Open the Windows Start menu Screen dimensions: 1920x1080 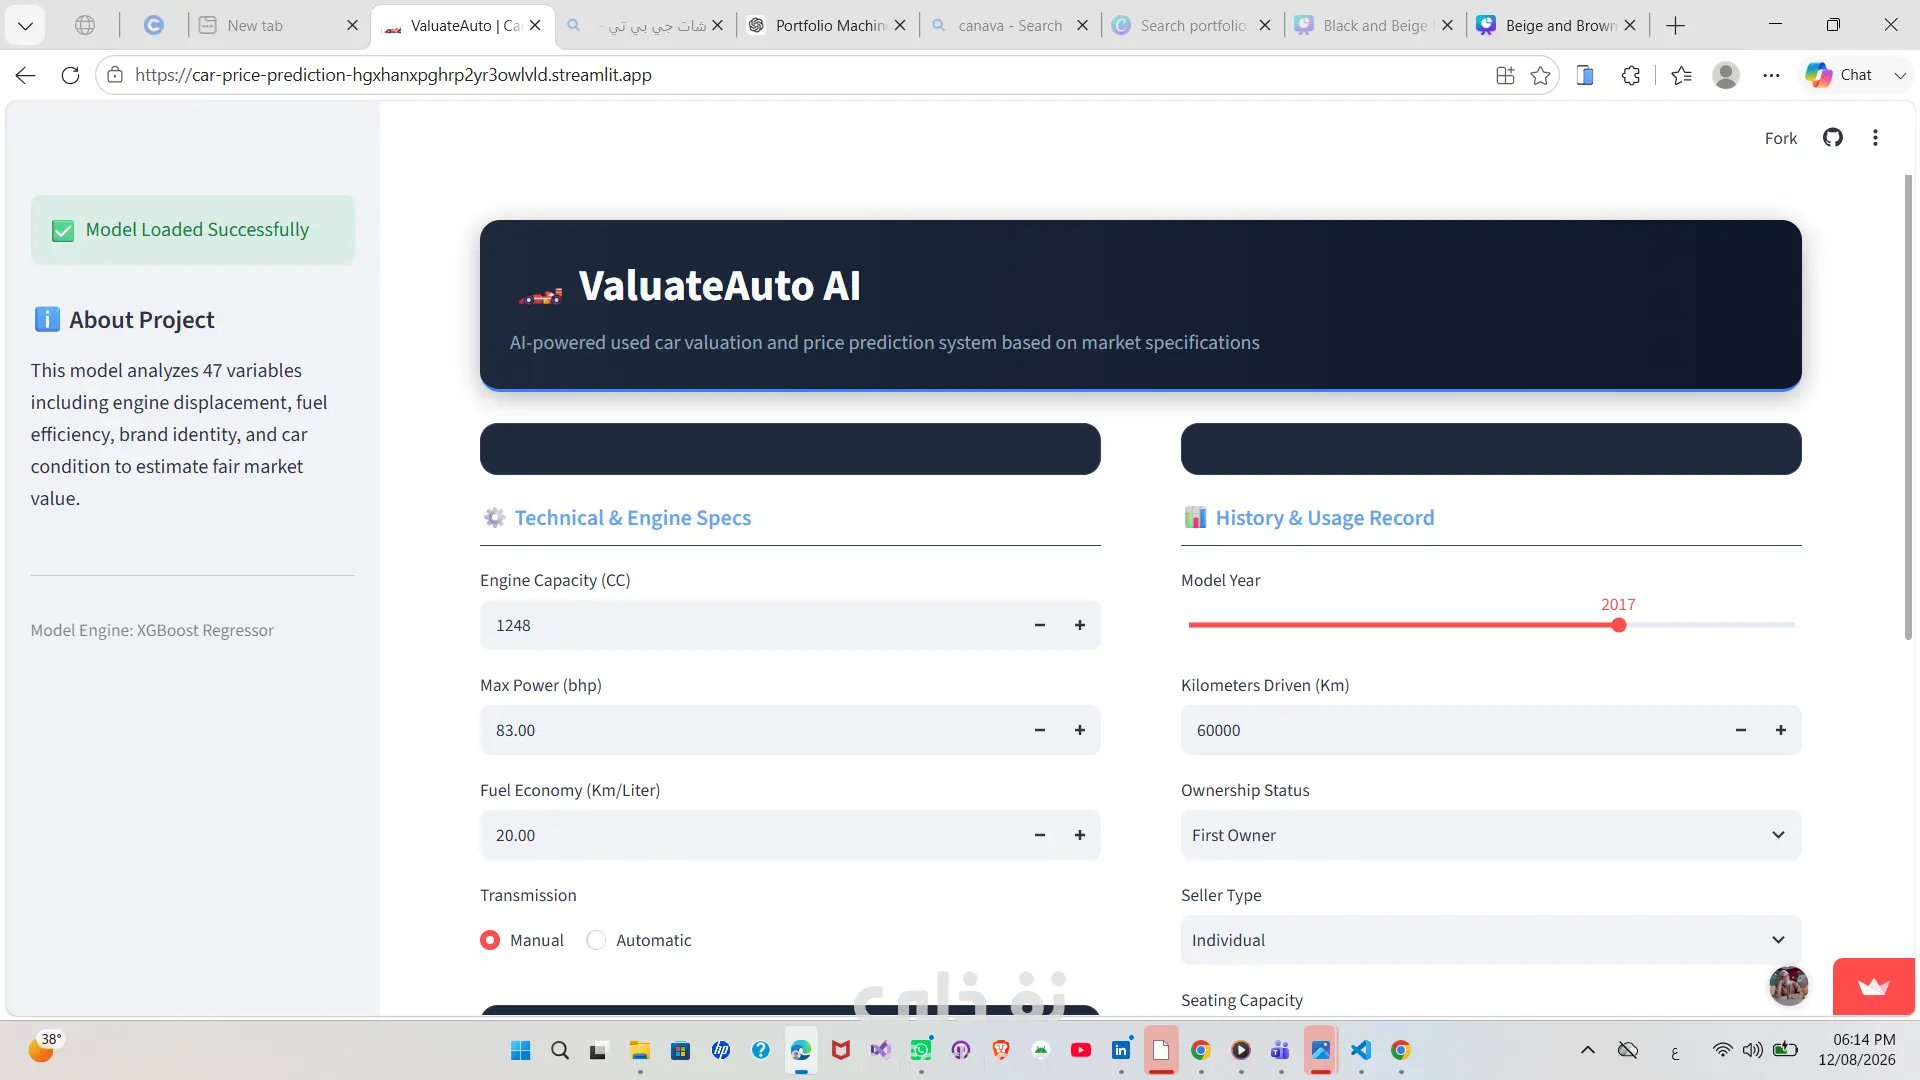520,1050
